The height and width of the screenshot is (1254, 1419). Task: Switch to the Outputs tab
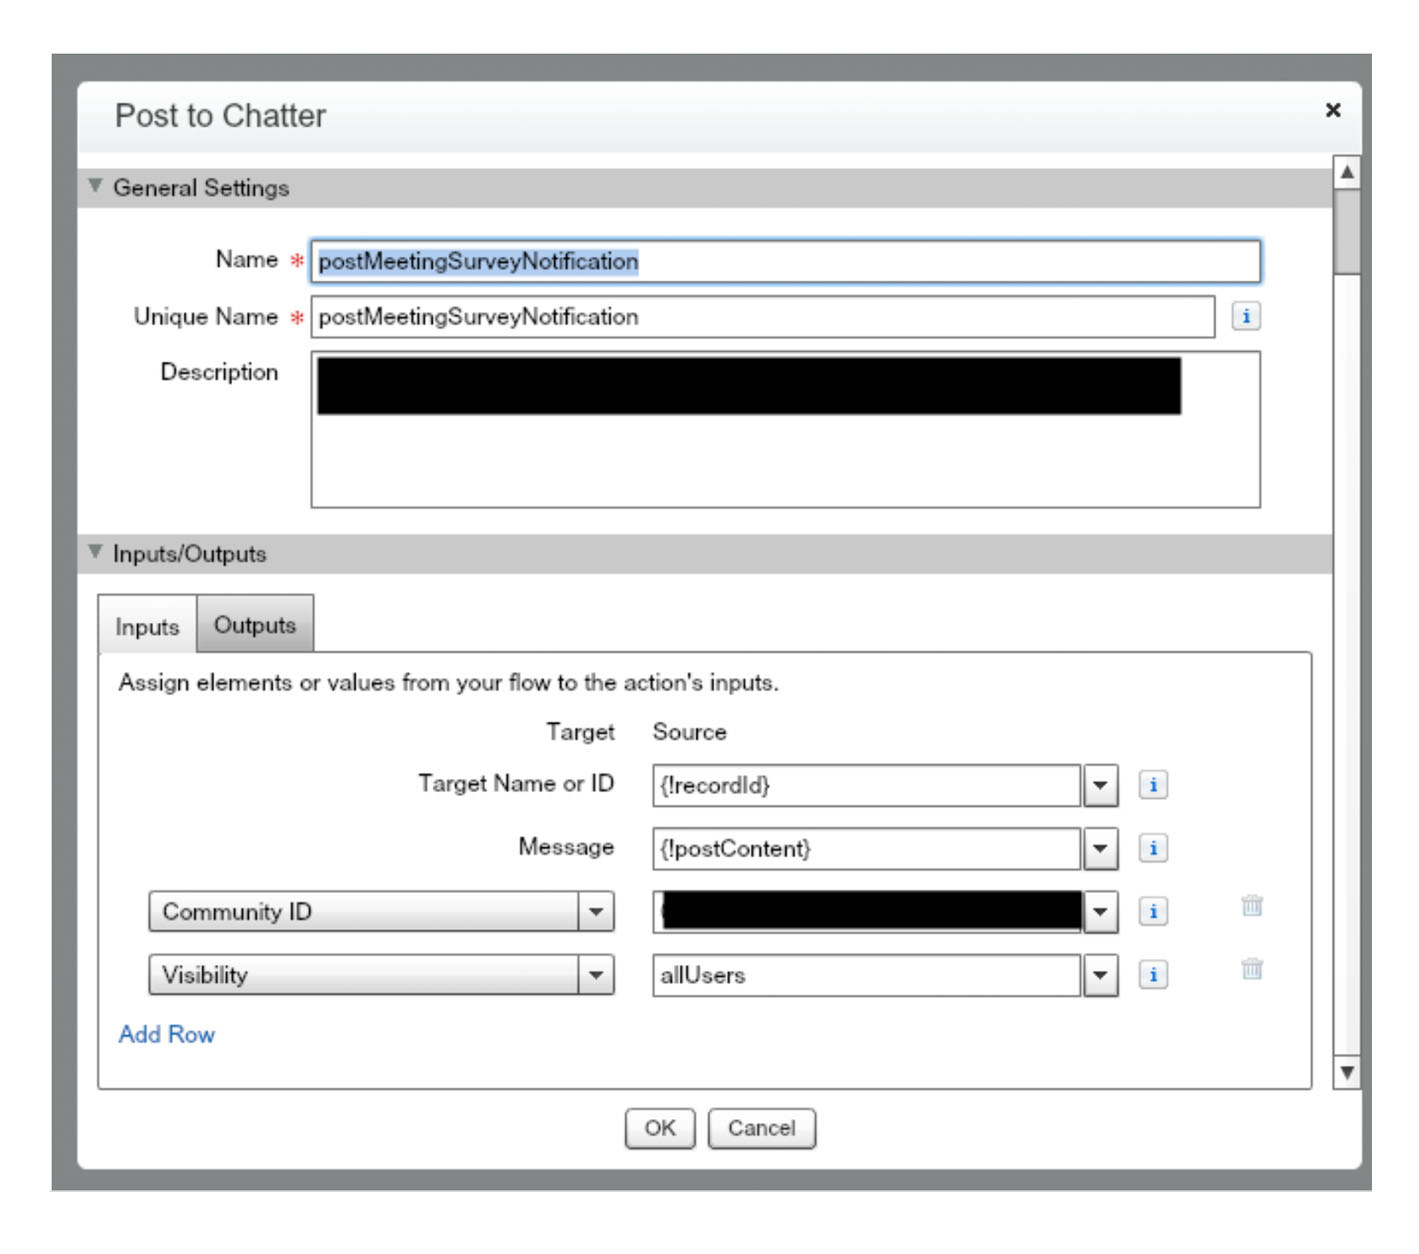coord(255,624)
